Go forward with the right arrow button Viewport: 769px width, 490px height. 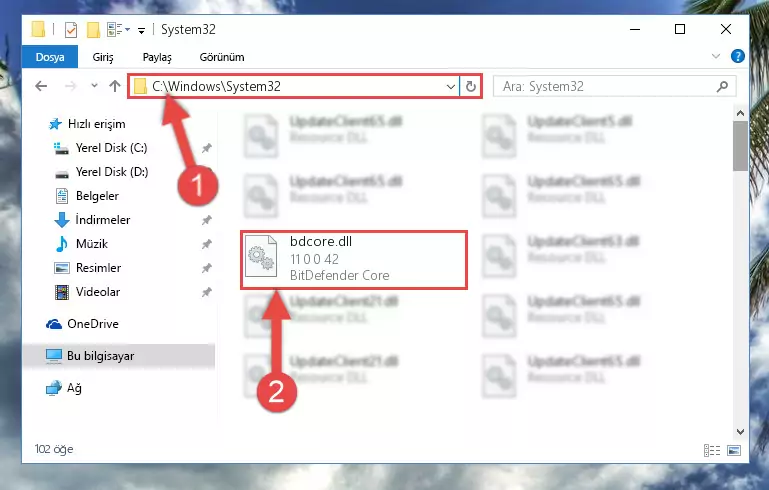tap(71, 86)
